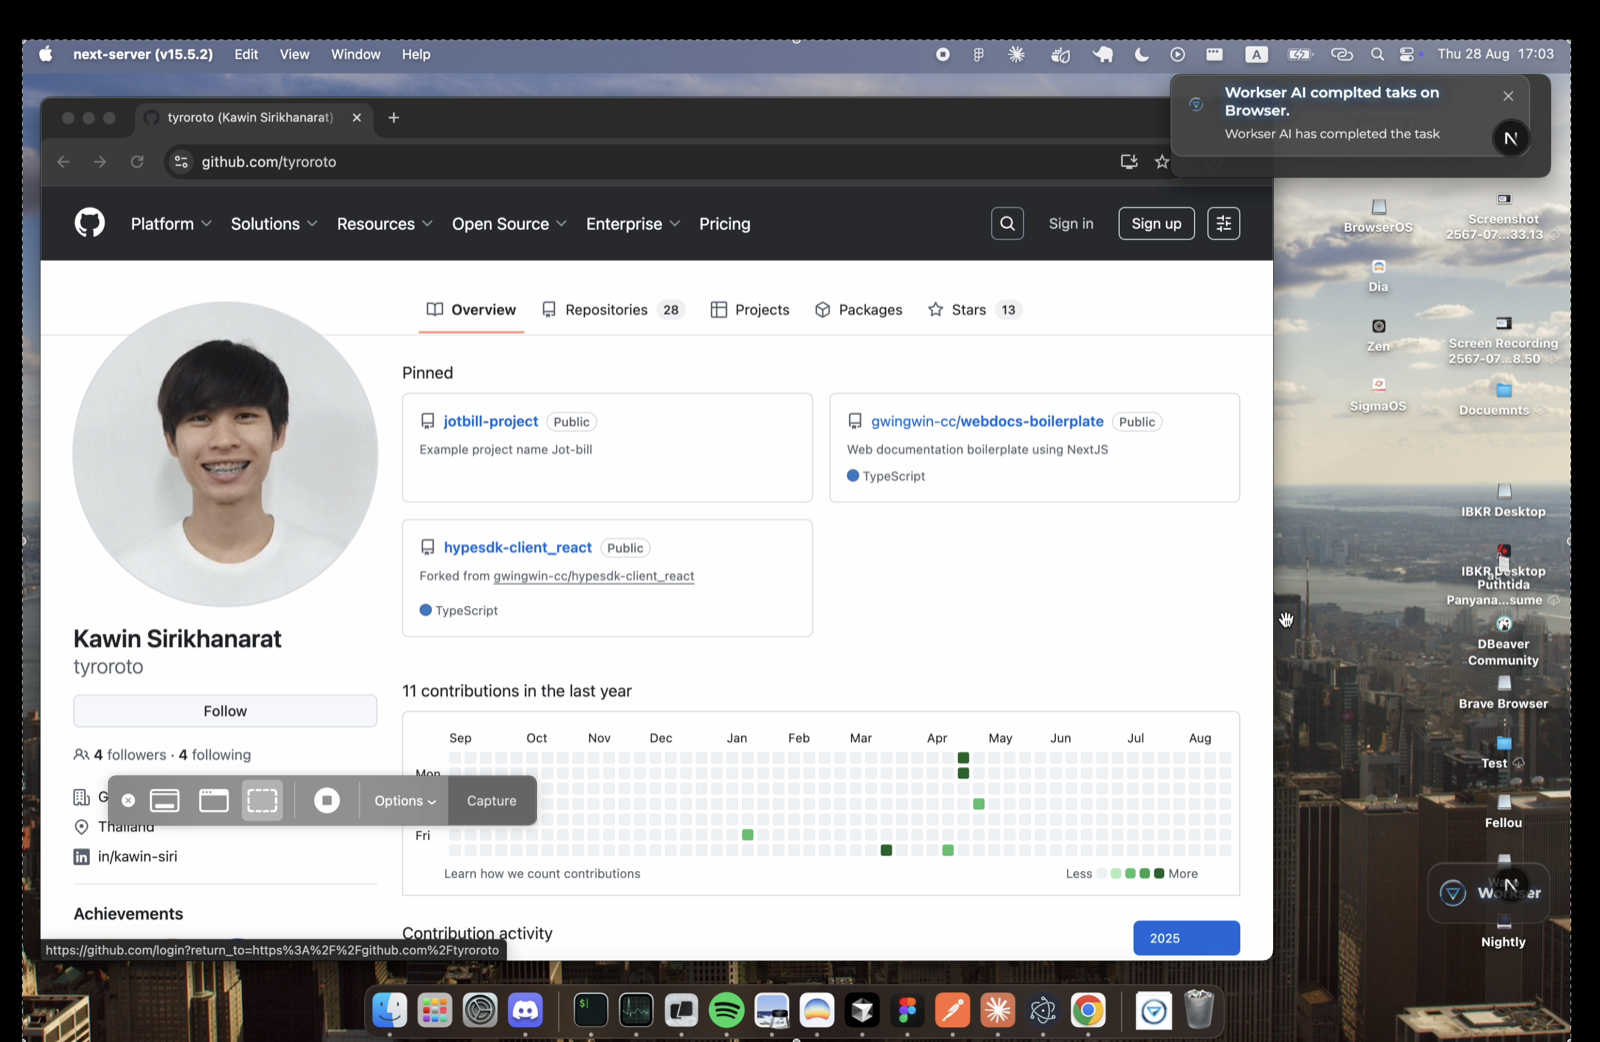Switch to the Projects tab
The width and height of the screenshot is (1600, 1042).
(x=750, y=310)
